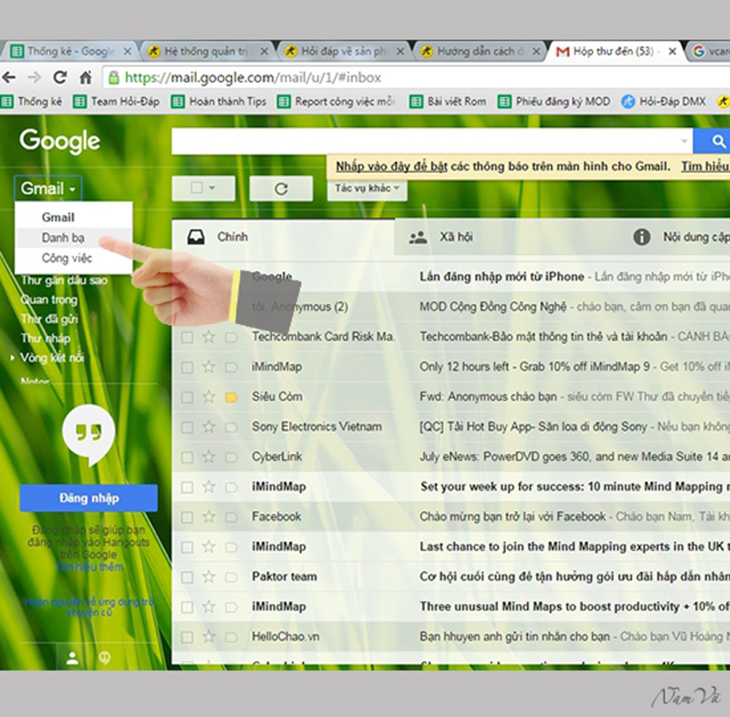Switch to the 'Hướng dẫn cách' browser tab

[480, 51]
